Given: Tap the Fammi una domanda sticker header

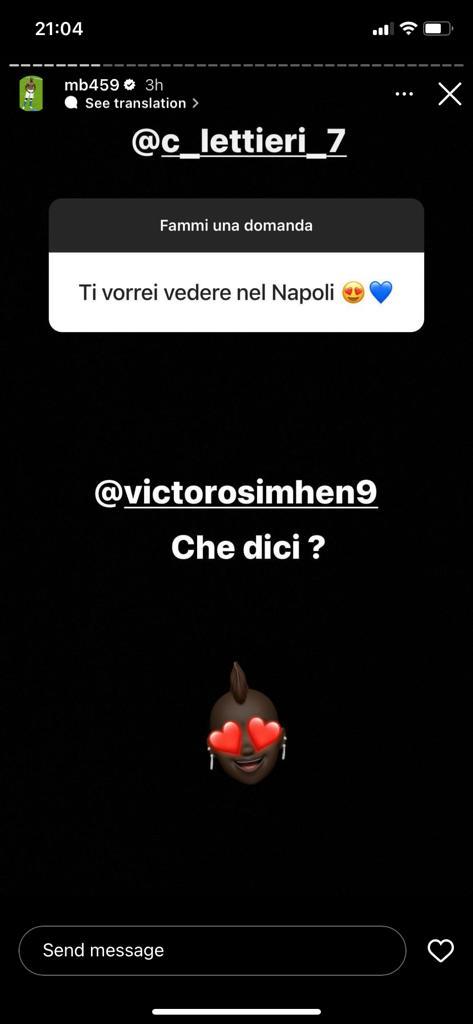Looking at the screenshot, I should point(236,225).
